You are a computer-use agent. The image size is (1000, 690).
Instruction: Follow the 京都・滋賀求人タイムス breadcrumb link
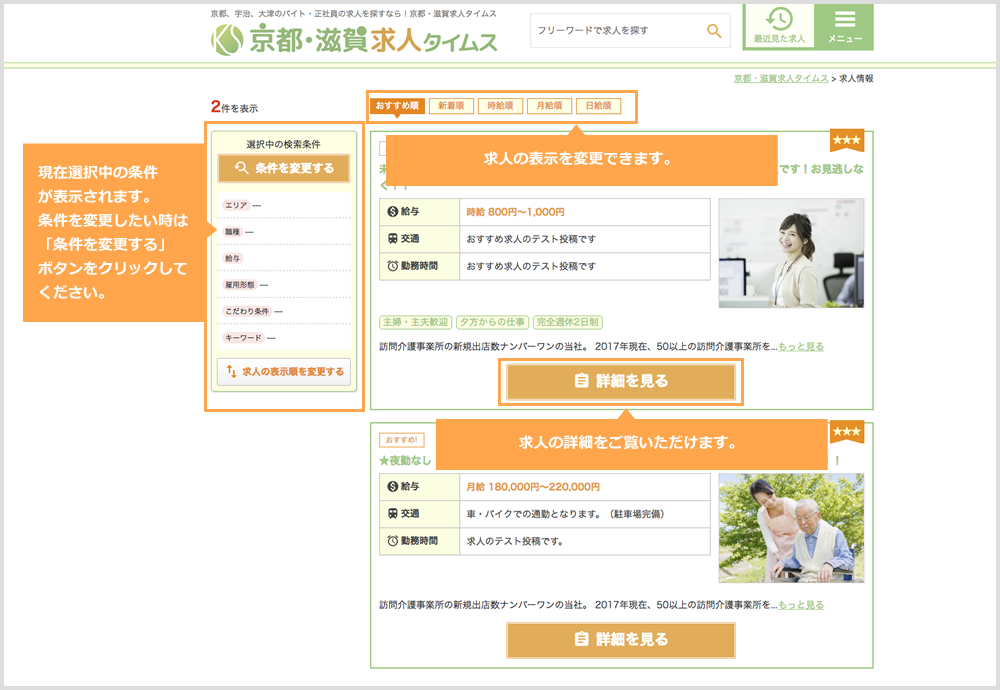click(x=780, y=78)
